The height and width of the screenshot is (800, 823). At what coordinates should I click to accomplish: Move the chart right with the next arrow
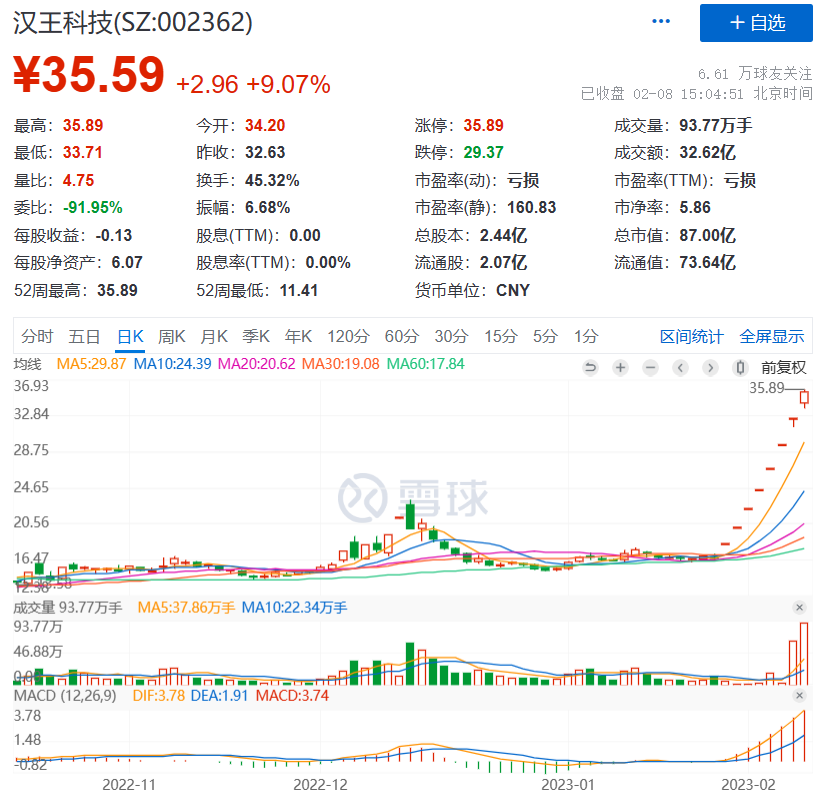[x=710, y=367]
